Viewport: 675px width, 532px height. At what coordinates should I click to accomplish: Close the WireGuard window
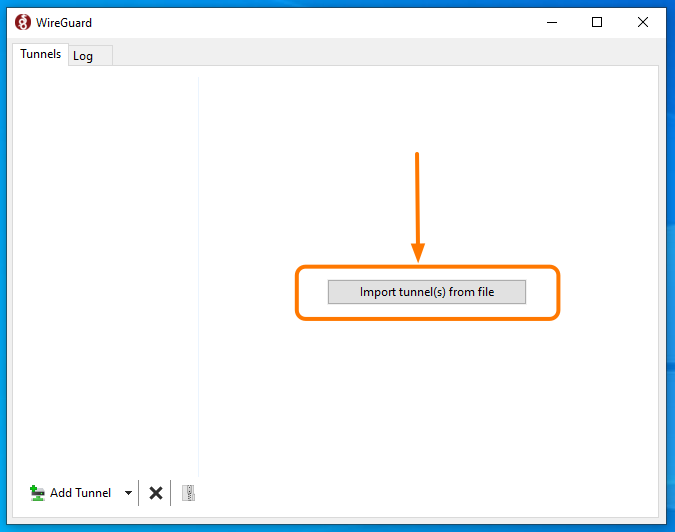click(x=642, y=22)
